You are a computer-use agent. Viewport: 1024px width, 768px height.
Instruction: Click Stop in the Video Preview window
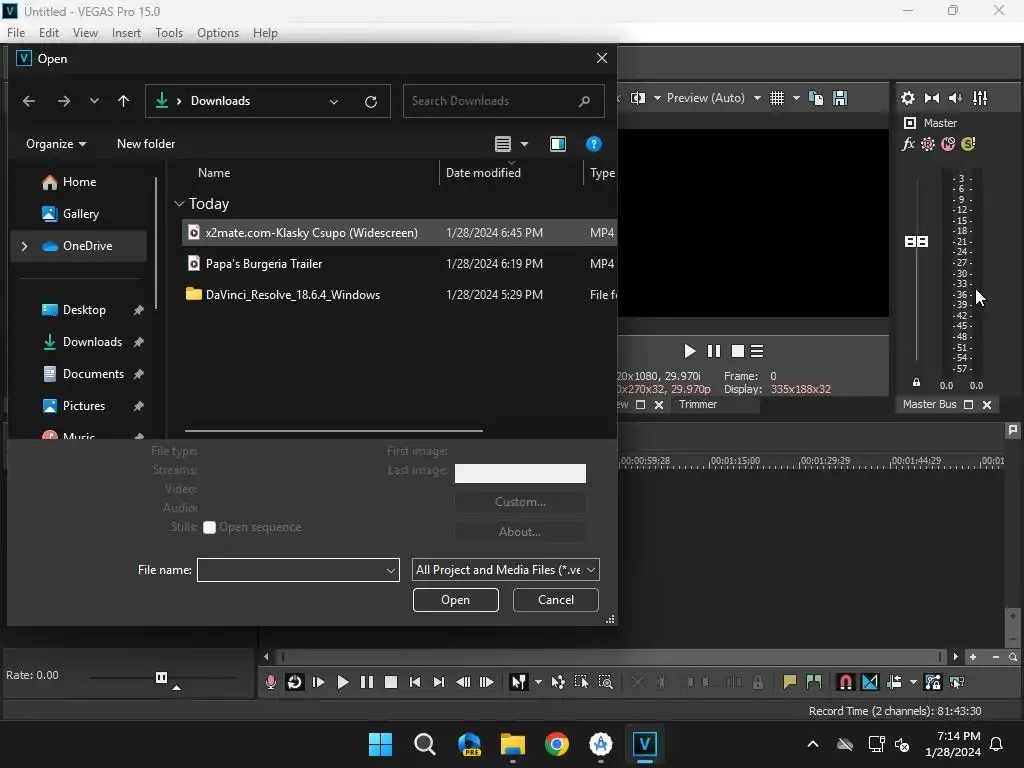(738, 351)
